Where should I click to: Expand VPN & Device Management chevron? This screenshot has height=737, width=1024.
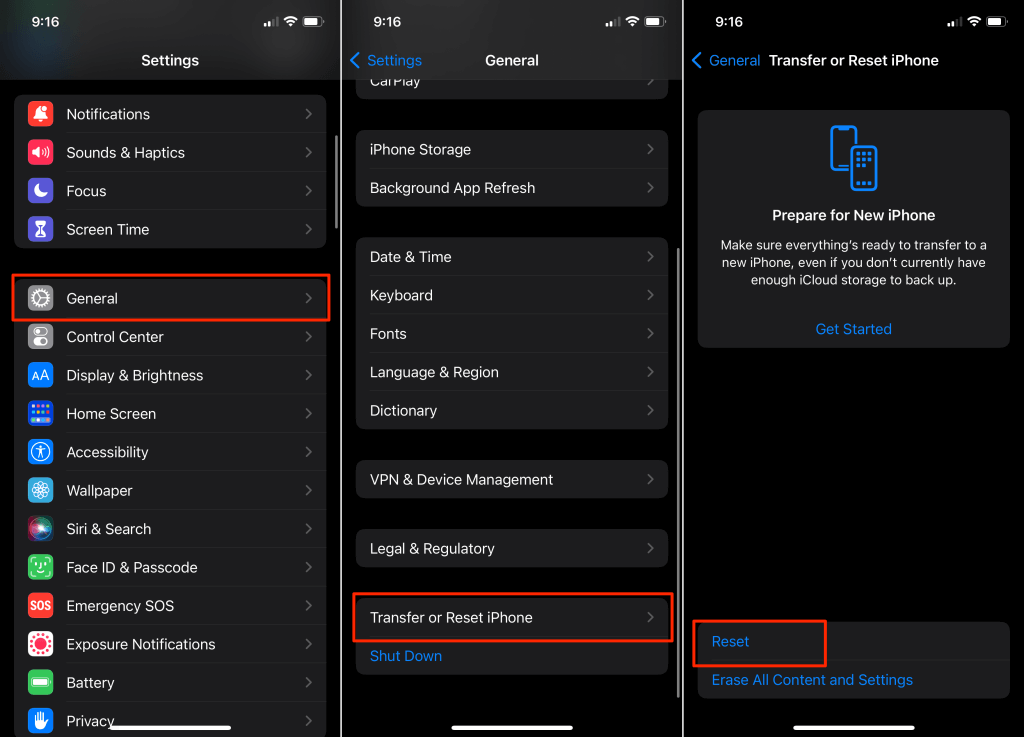point(650,480)
